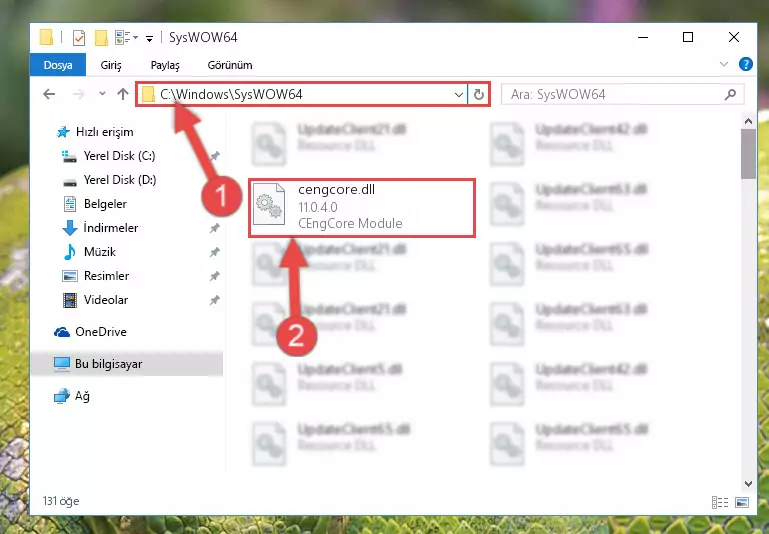Select the cengcore.dll file
This screenshot has height=534, width=769.
(x=362, y=208)
